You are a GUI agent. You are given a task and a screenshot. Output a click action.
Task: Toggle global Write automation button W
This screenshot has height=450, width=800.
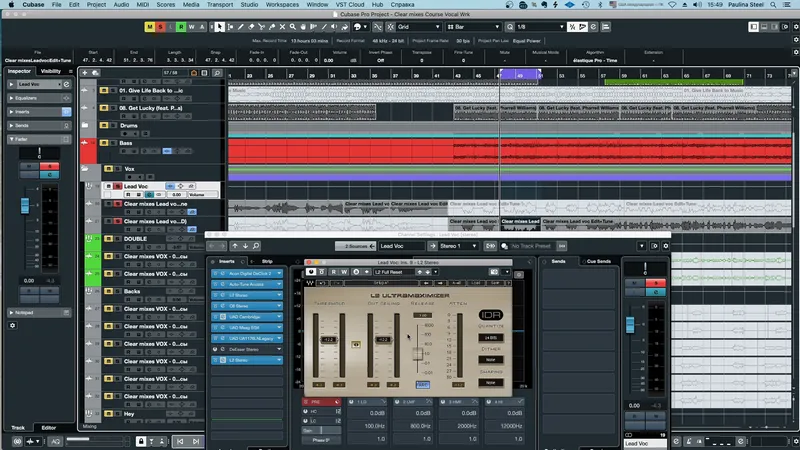(191, 27)
